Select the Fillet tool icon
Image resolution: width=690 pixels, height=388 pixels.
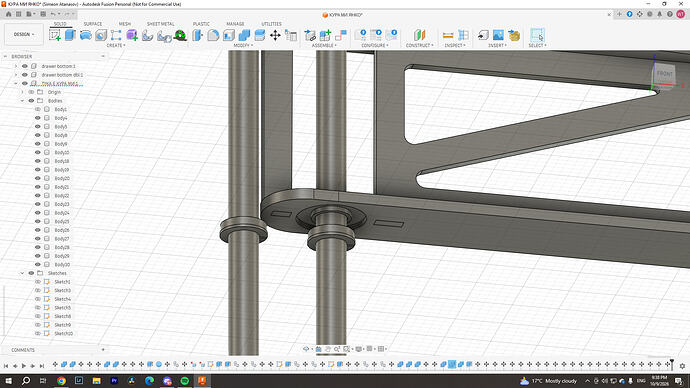coord(213,35)
